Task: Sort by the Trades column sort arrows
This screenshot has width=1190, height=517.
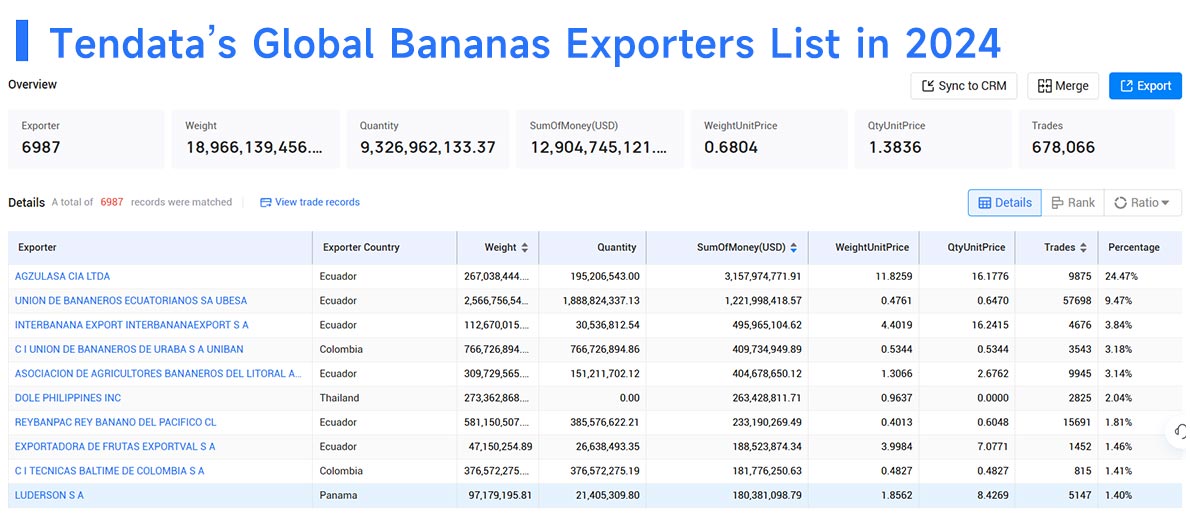Action: (x=1083, y=247)
